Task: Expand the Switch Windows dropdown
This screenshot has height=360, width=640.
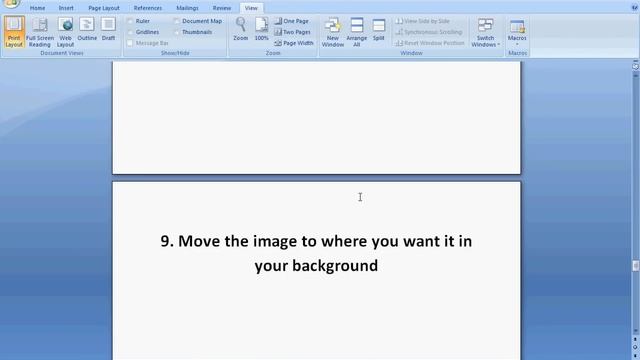Action: [485, 32]
